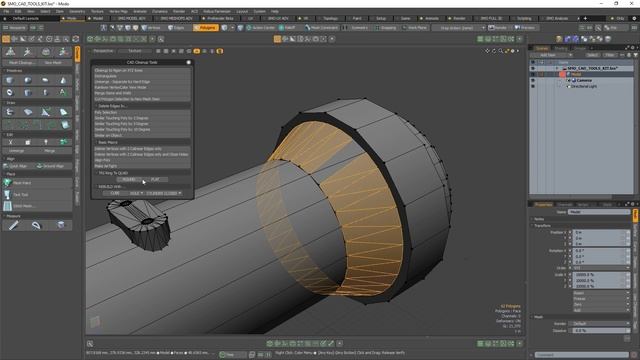
Task: Click the Preview icon in top toolbar
Action: coord(518,28)
